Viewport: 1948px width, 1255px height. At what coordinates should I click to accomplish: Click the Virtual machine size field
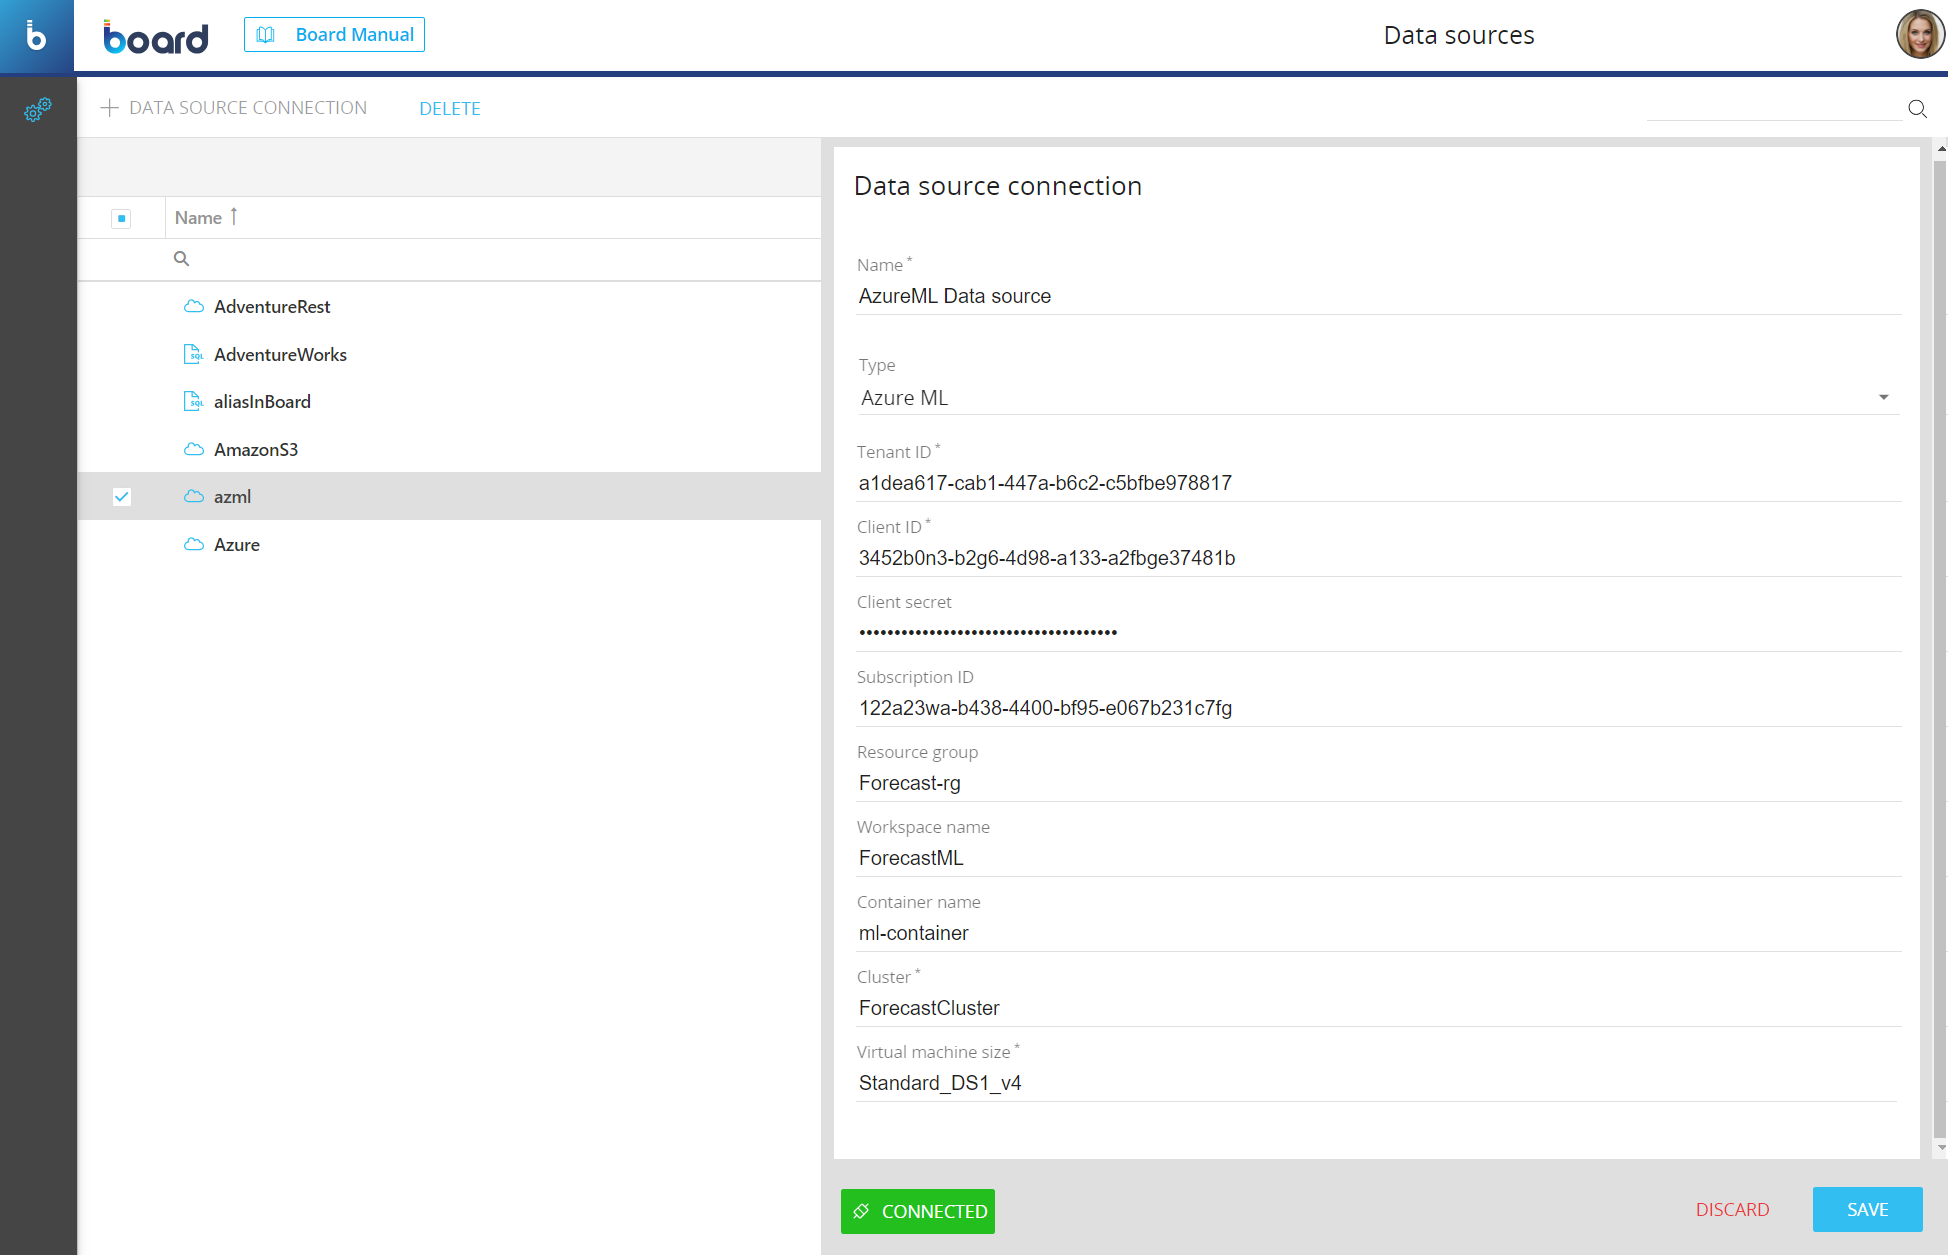click(1378, 1083)
